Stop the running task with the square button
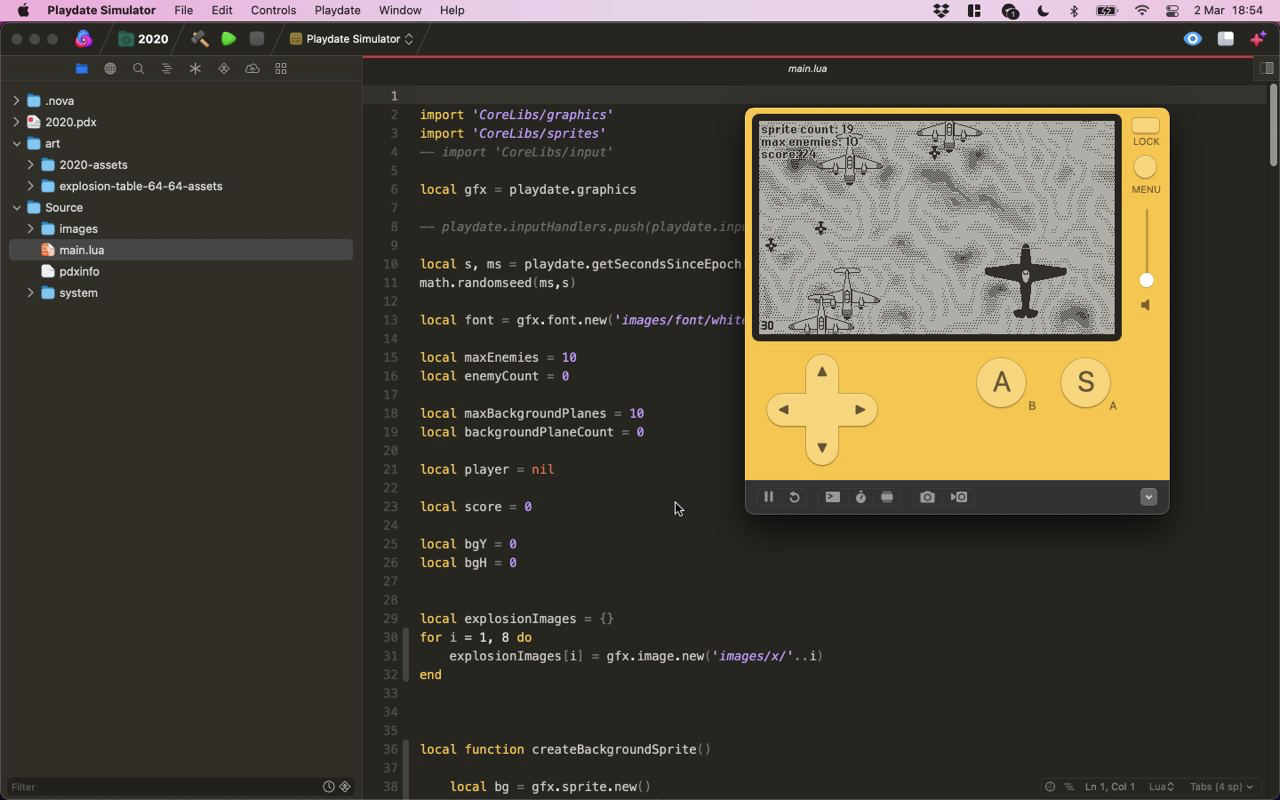This screenshot has width=1280, height=800. pos(257,39)
